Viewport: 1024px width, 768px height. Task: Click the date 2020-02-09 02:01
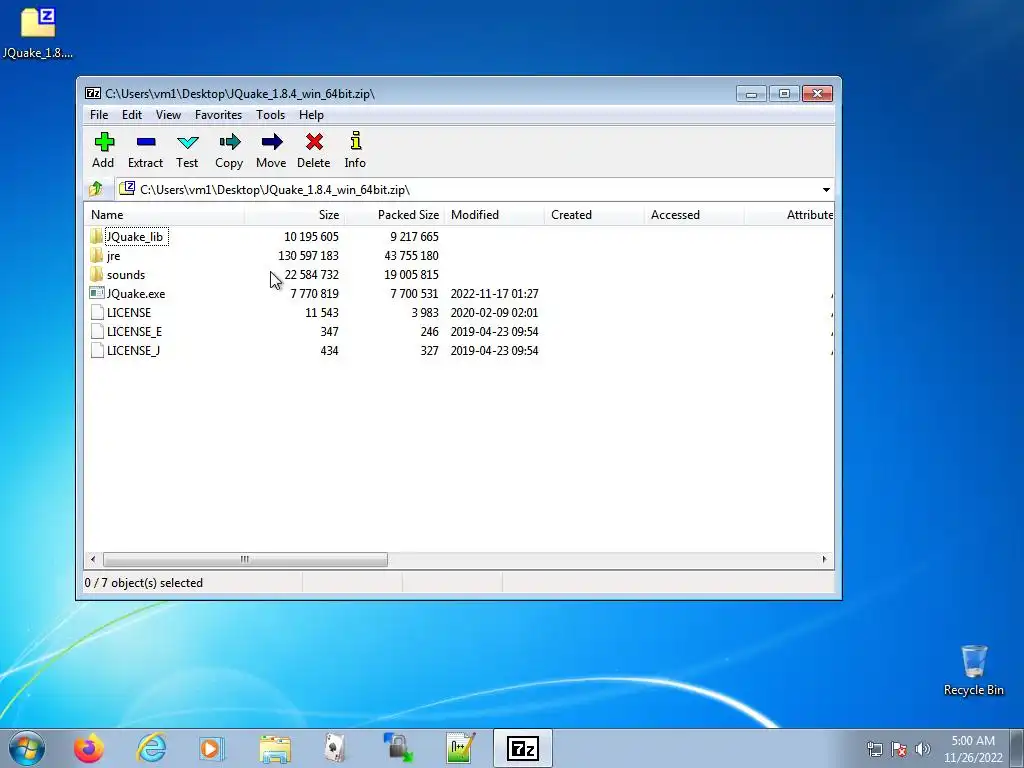pyautogui.click(x=494, y=312)
